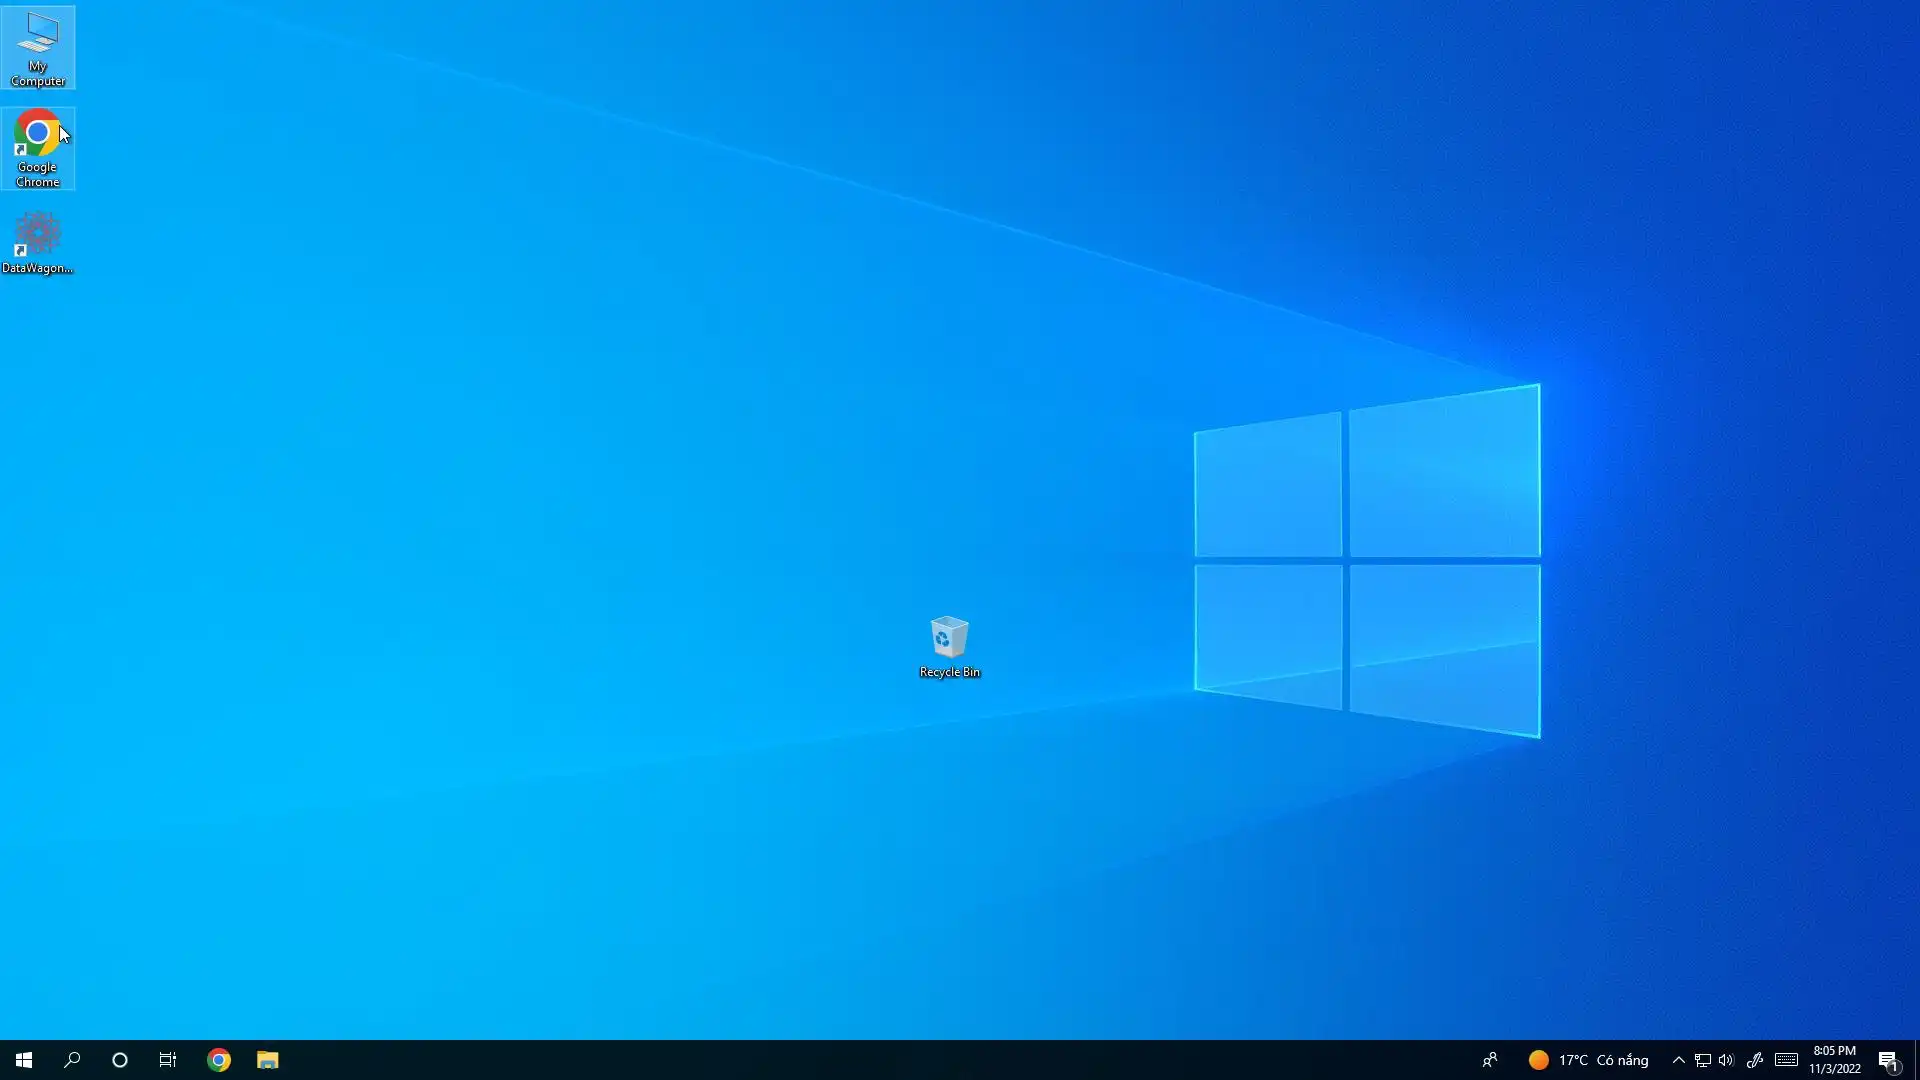The width and height of the screenshot is (1920, 1080).
Task: Open the 17°C weather widget
Action: pos(1588,1060)
